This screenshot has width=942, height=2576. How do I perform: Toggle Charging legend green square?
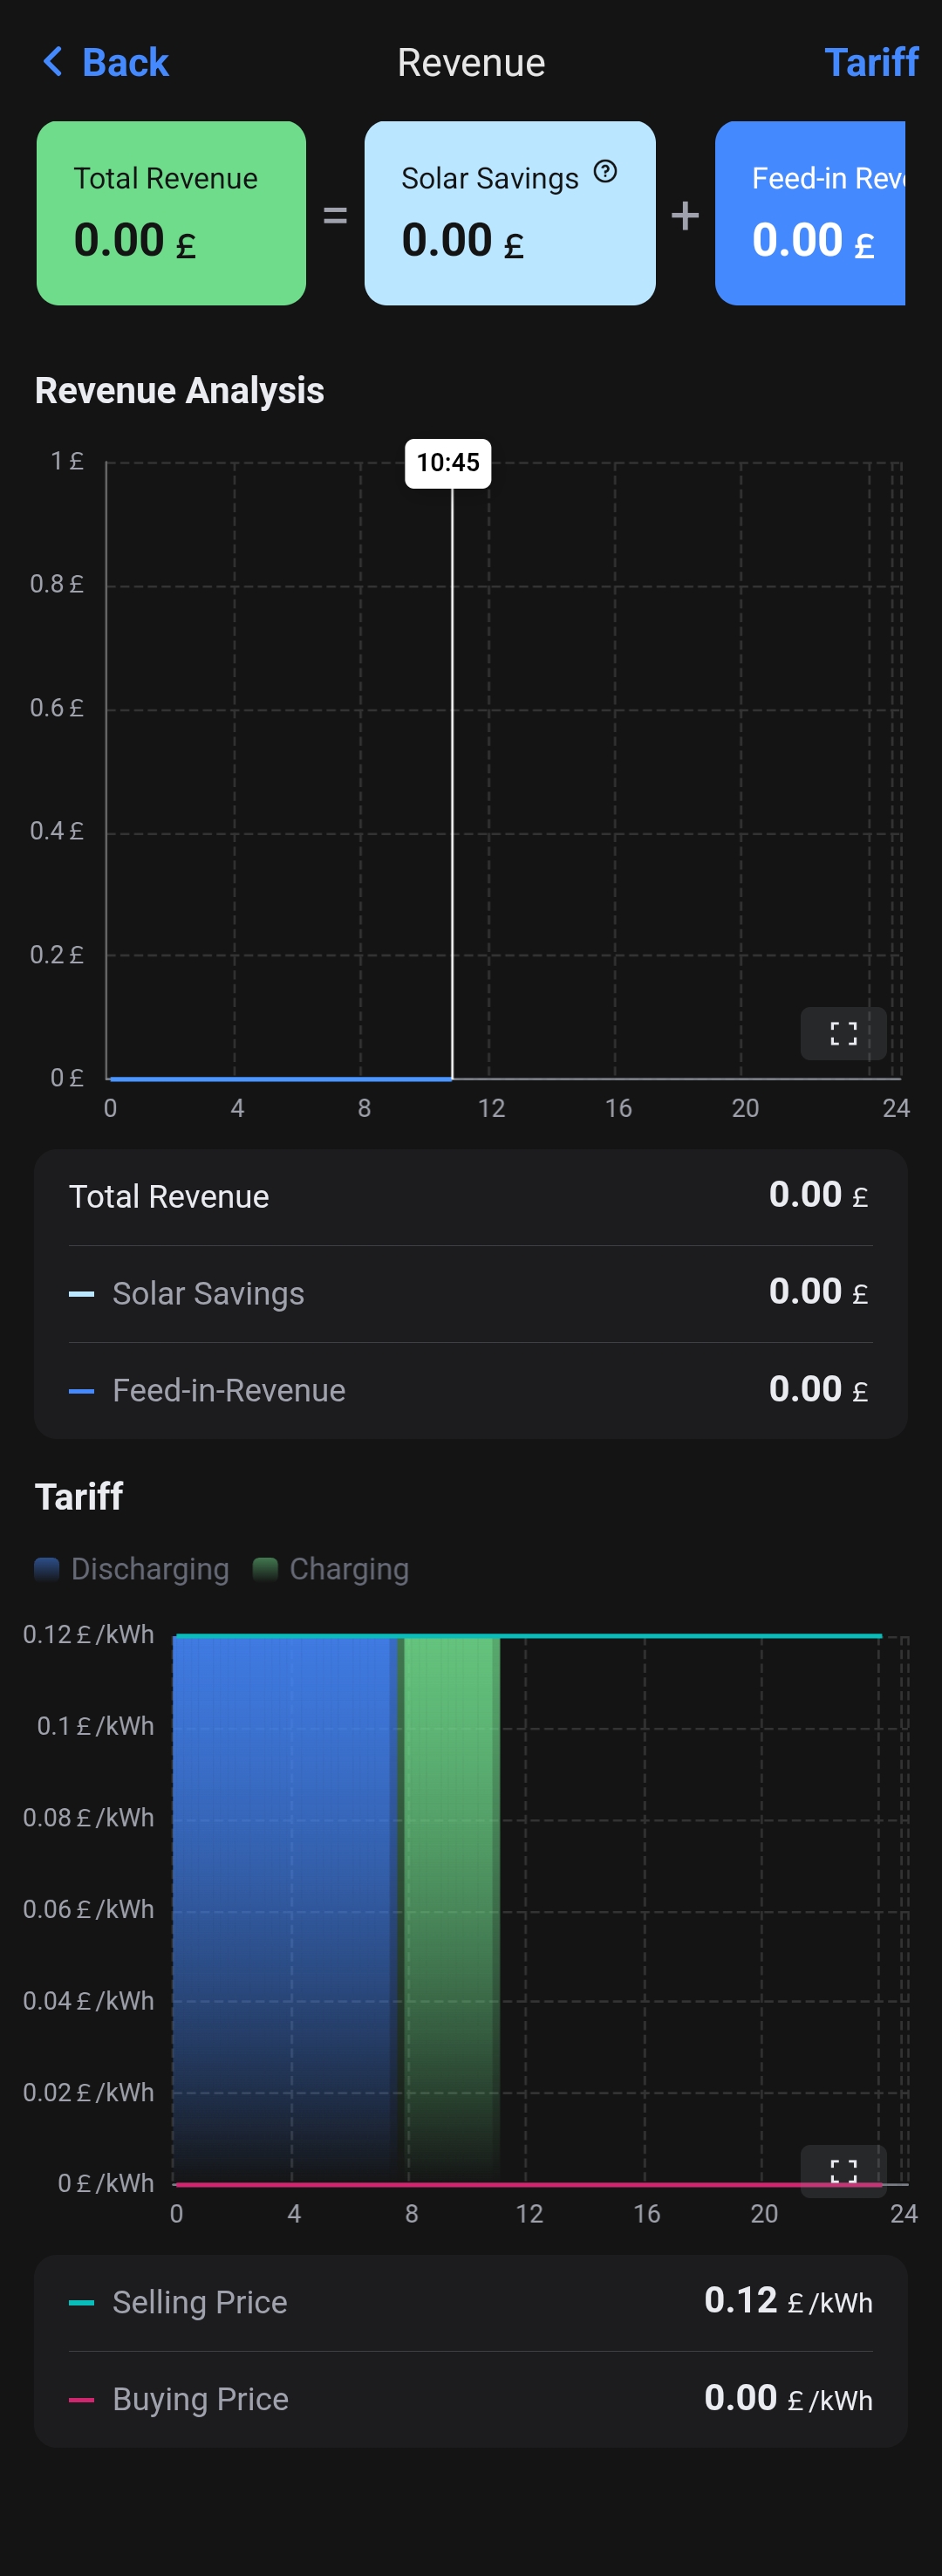265,1568
